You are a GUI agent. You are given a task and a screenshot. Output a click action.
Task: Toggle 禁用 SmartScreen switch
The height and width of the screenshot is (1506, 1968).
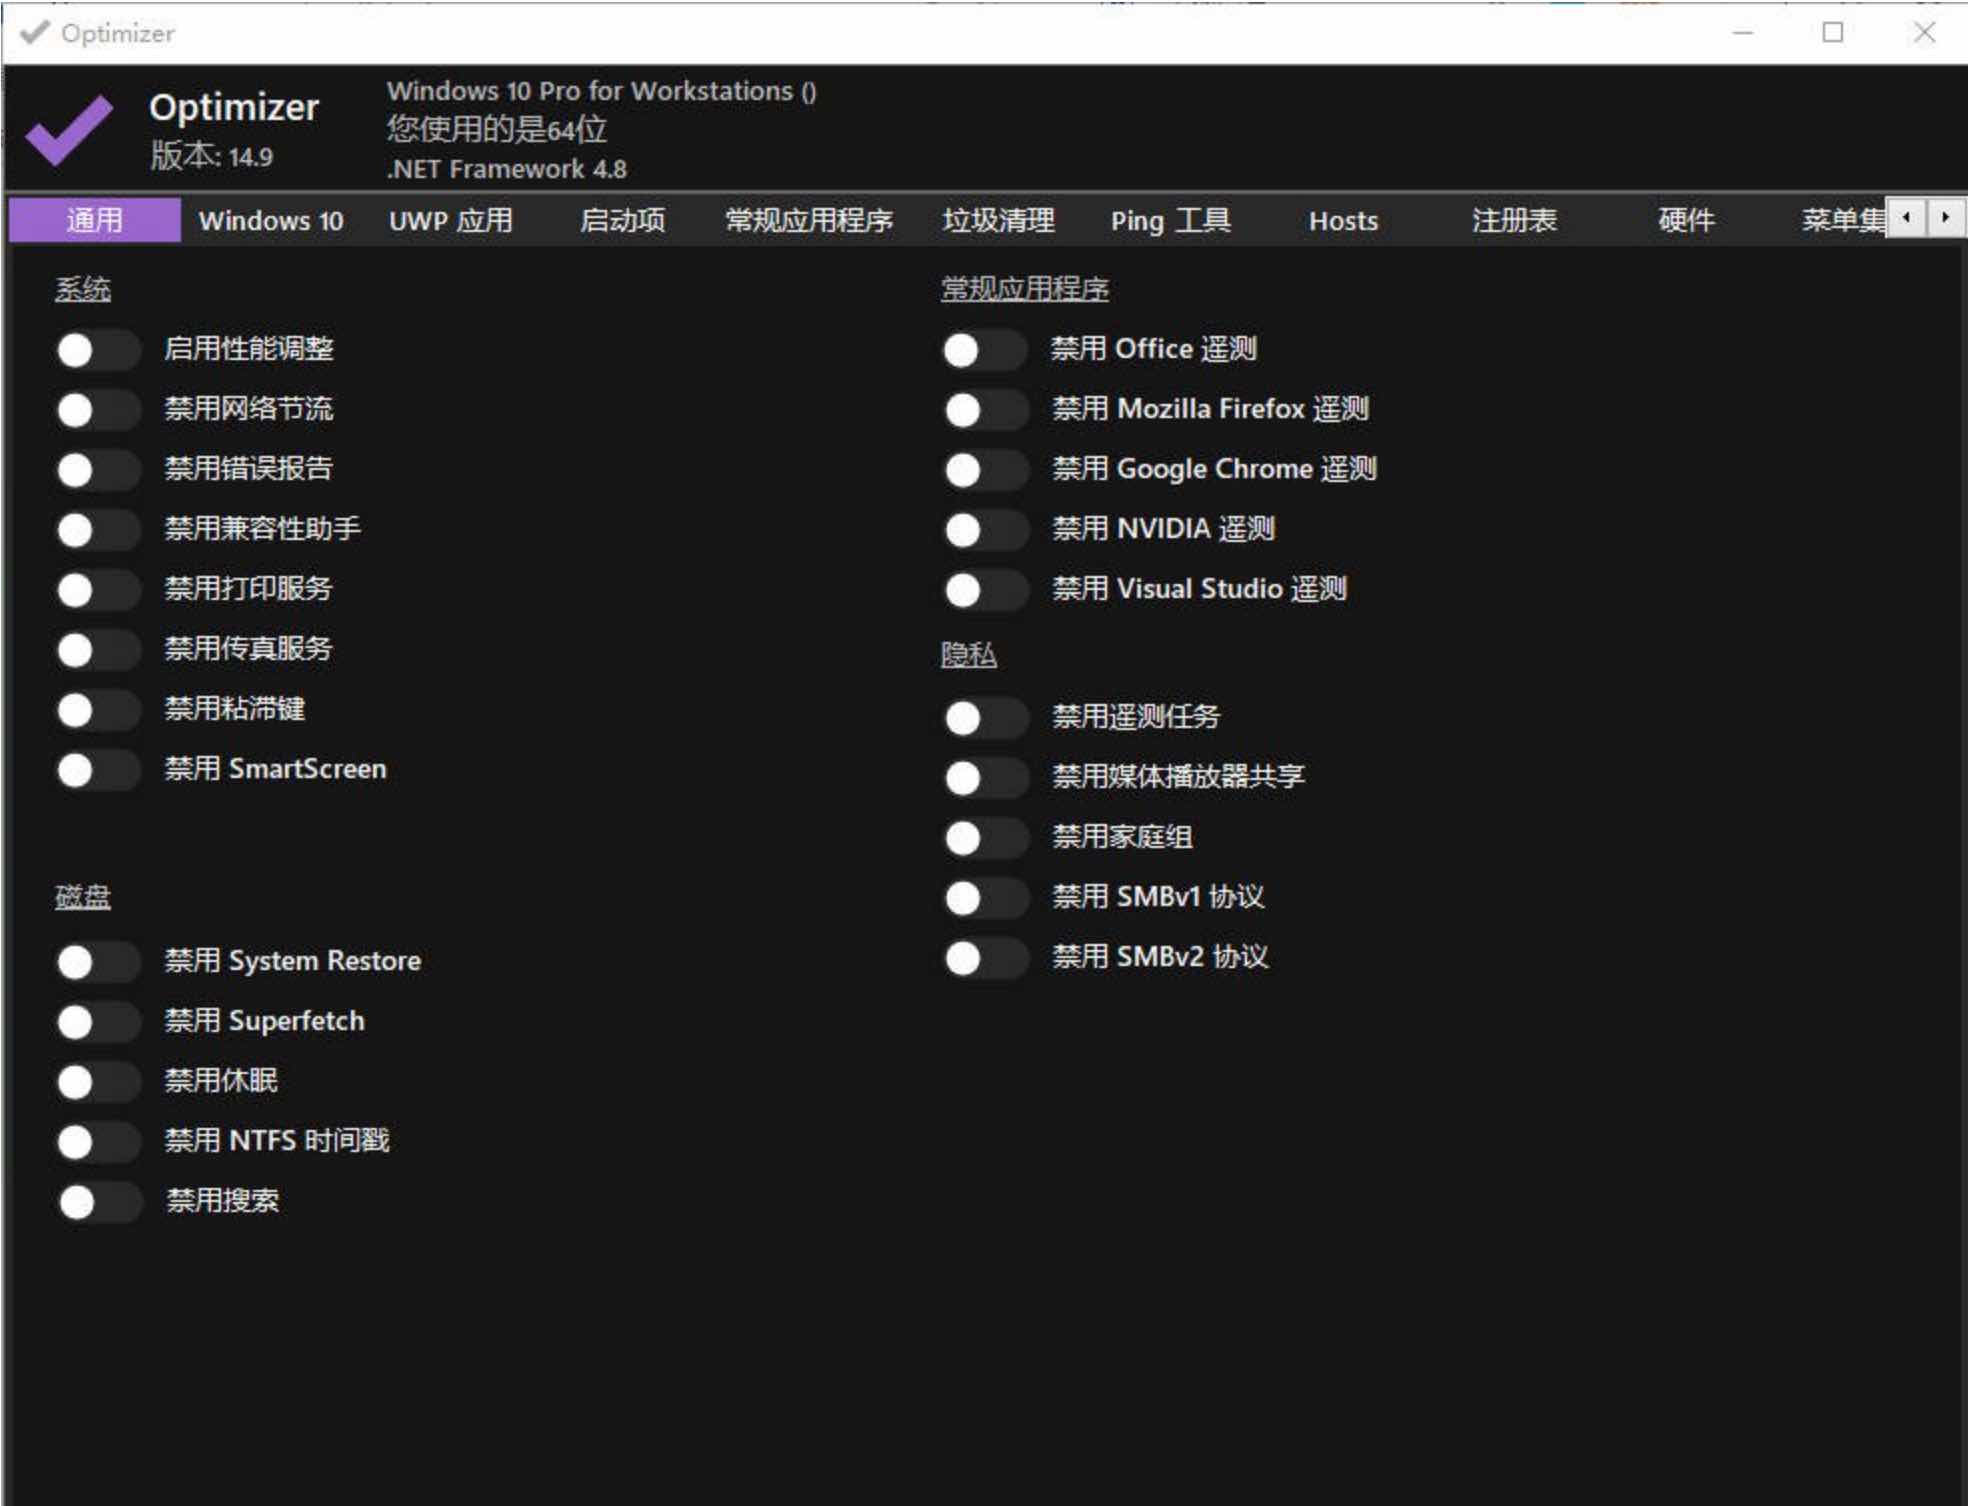(97, 770)
